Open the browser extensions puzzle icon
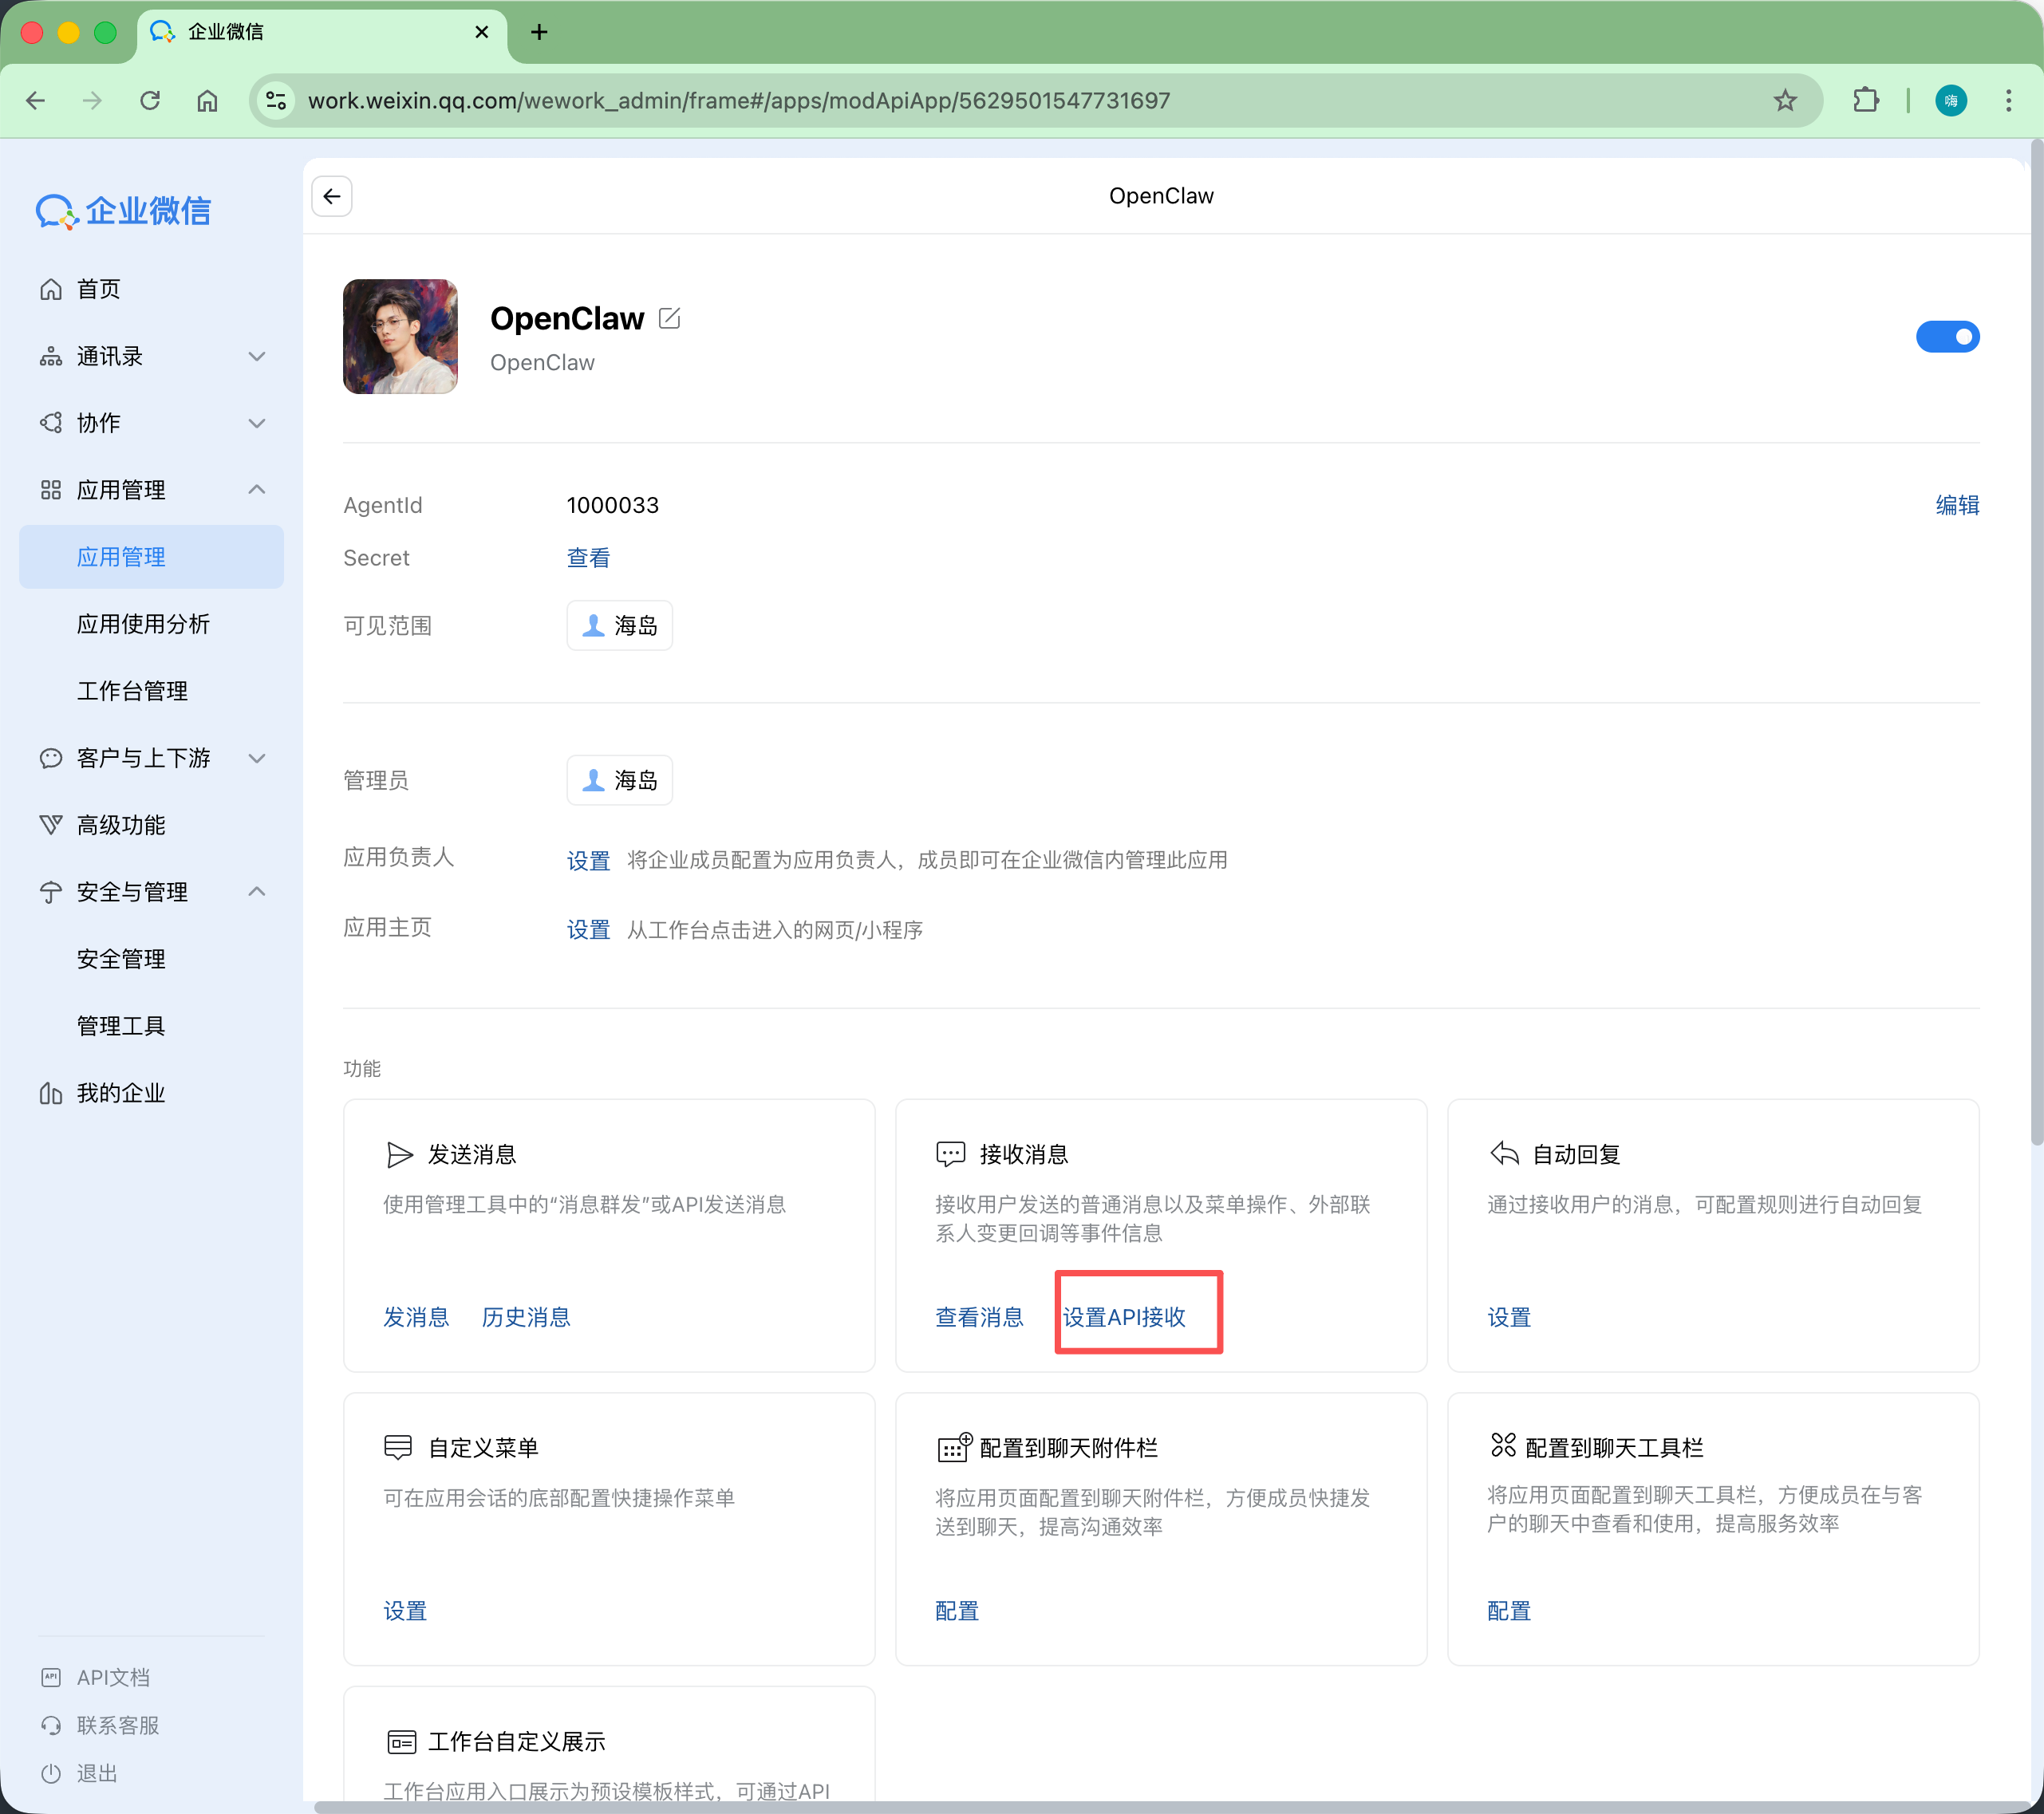The width and height of the screenshot is (2044, 1814). click(1865, 100)
